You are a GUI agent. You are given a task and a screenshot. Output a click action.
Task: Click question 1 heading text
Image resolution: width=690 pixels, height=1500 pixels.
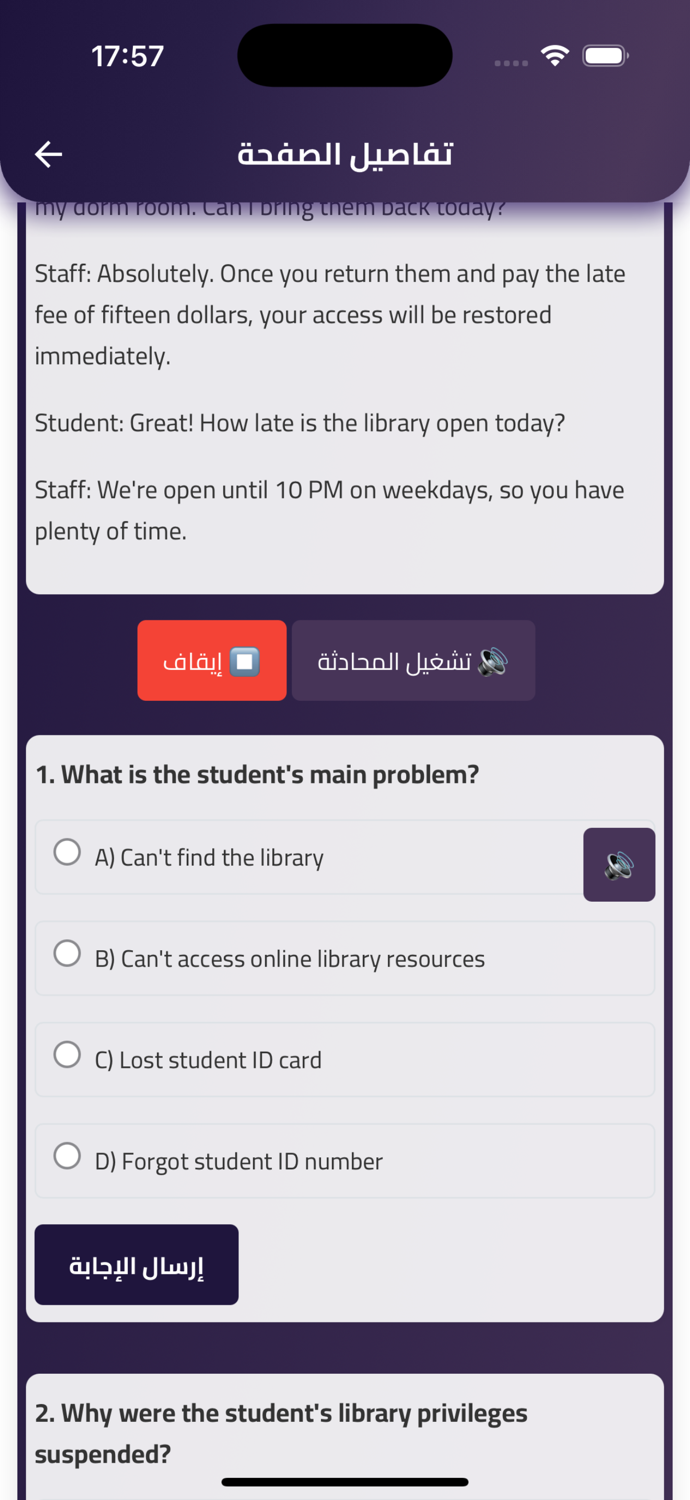[x=257, y=774]
